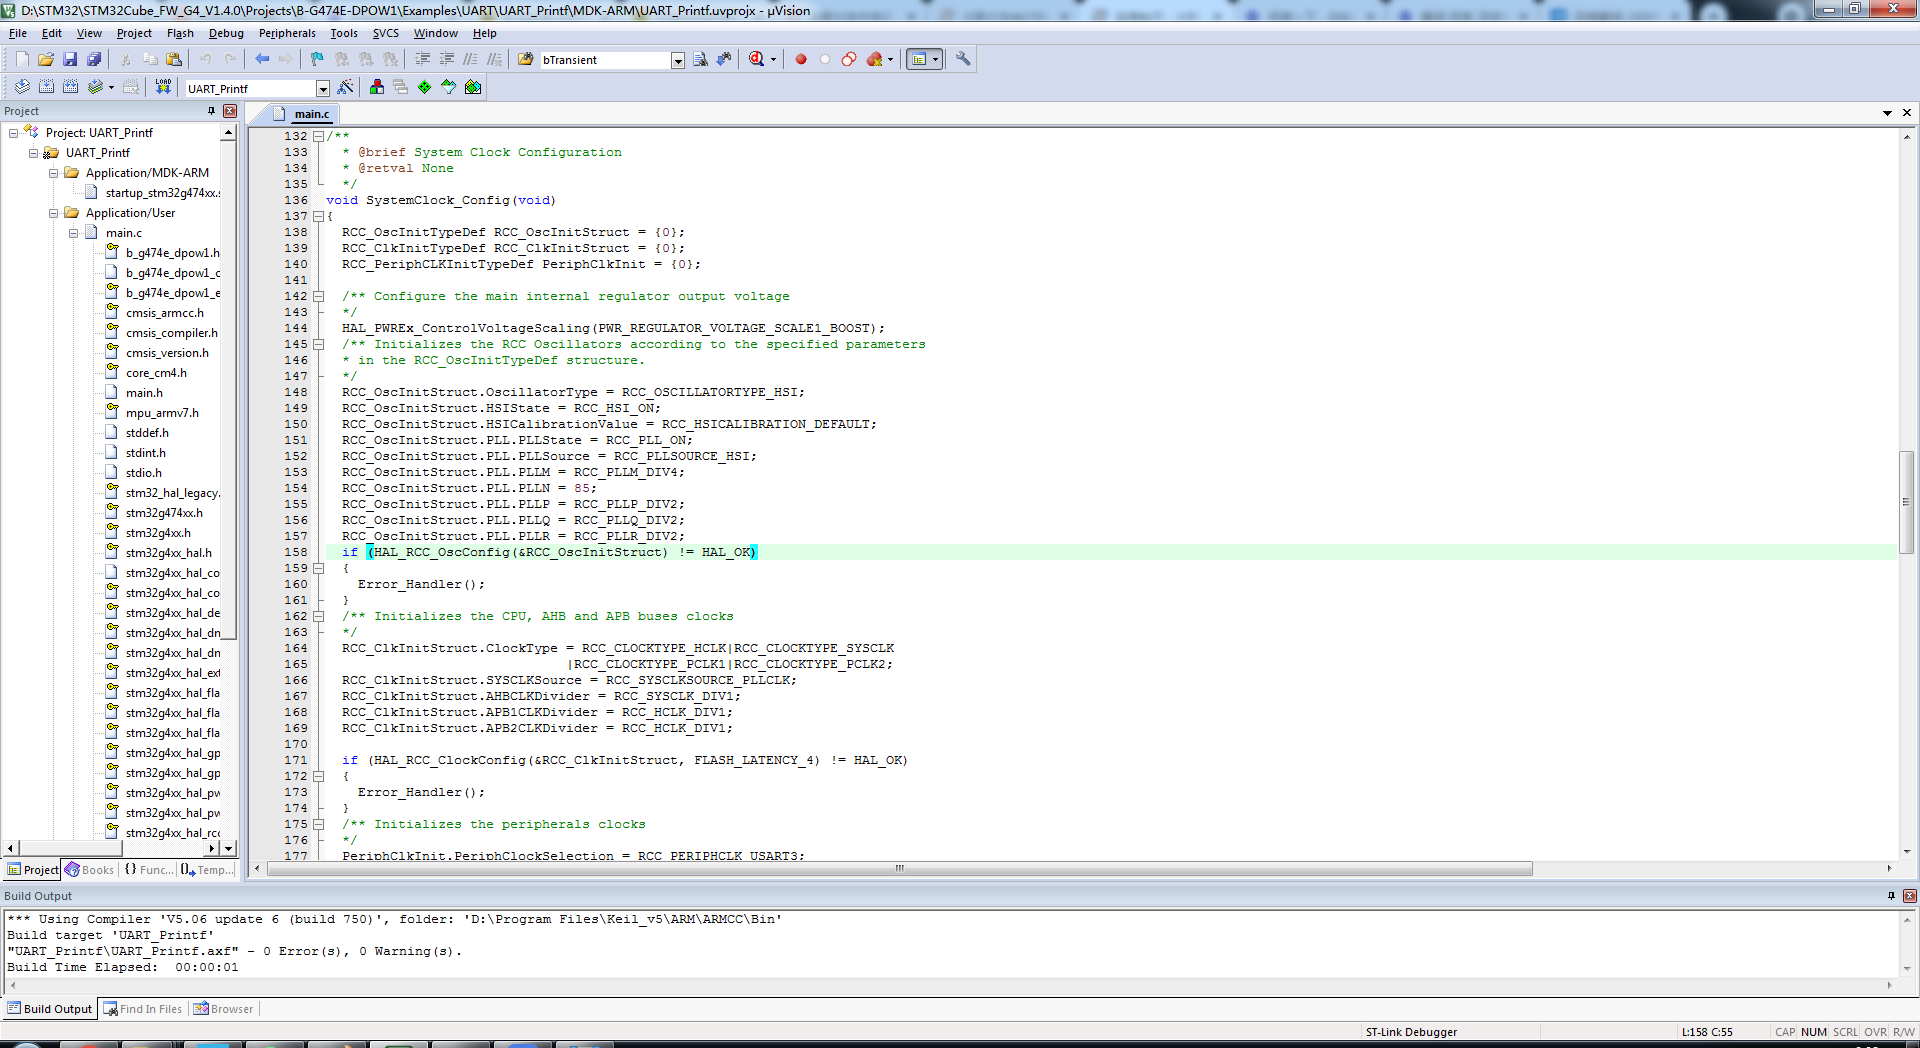
Task: Click the Select Software Packs icon
Action: coord(449,88)
